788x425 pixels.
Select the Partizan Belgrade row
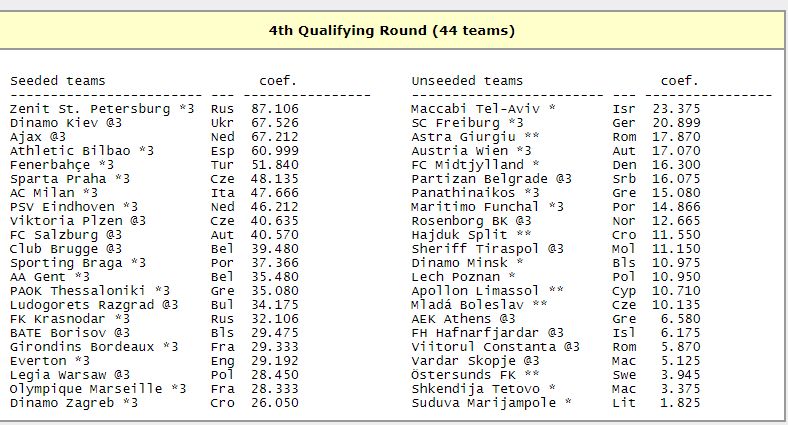click(556, 179)
